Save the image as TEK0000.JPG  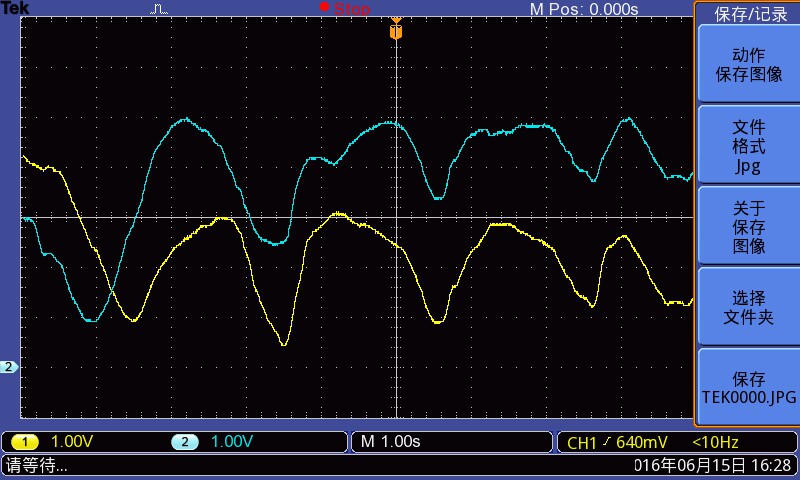(x=748, y=388)
